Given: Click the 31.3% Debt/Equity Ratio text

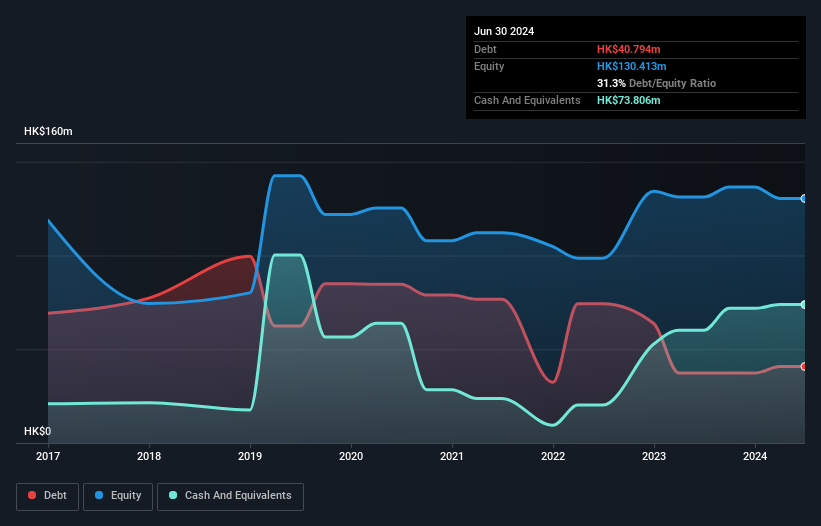Looking at the screenshot, I should click(x=656, y=83).
